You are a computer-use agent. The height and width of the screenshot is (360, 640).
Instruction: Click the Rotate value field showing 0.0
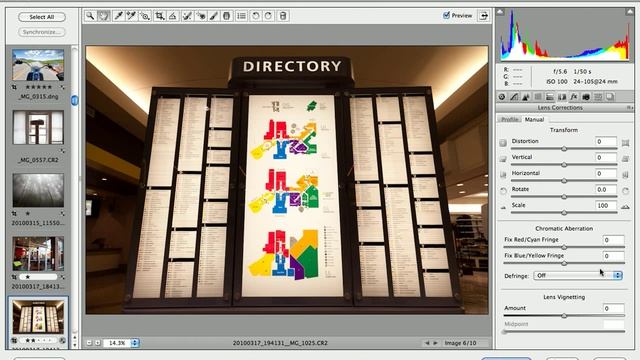click(x=605, y=189)
